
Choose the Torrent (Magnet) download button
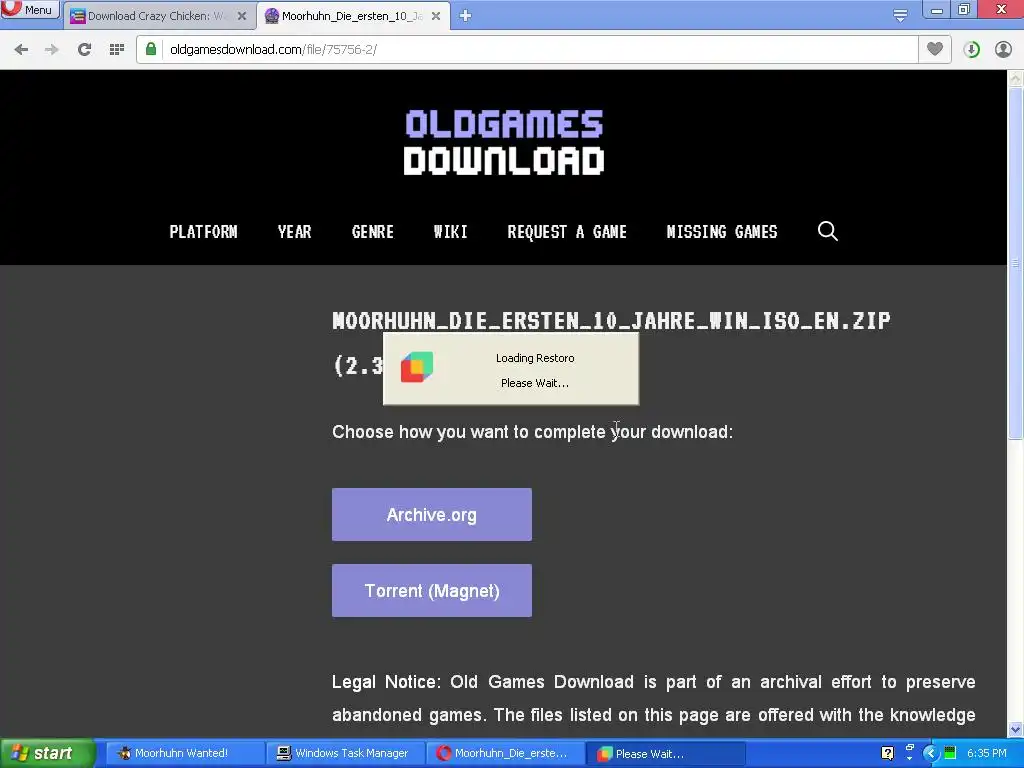coord(432,591)
